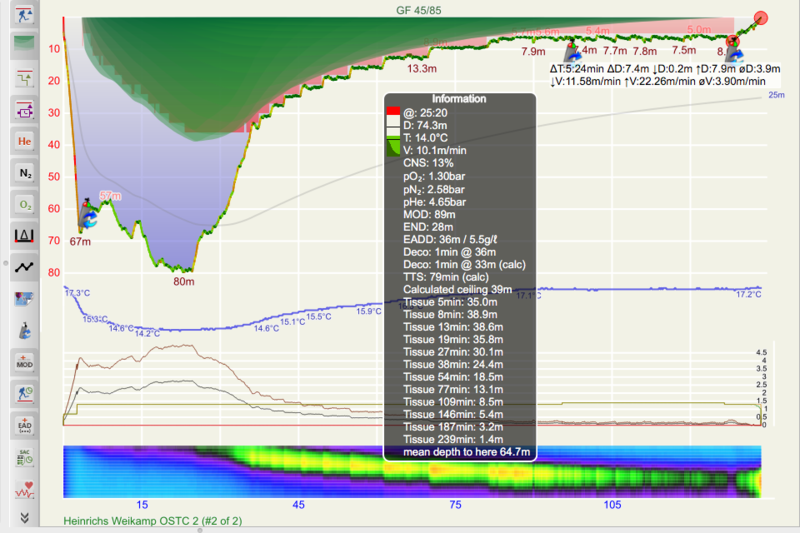Expand more toolbar items with double chevron

pos(24,517)
